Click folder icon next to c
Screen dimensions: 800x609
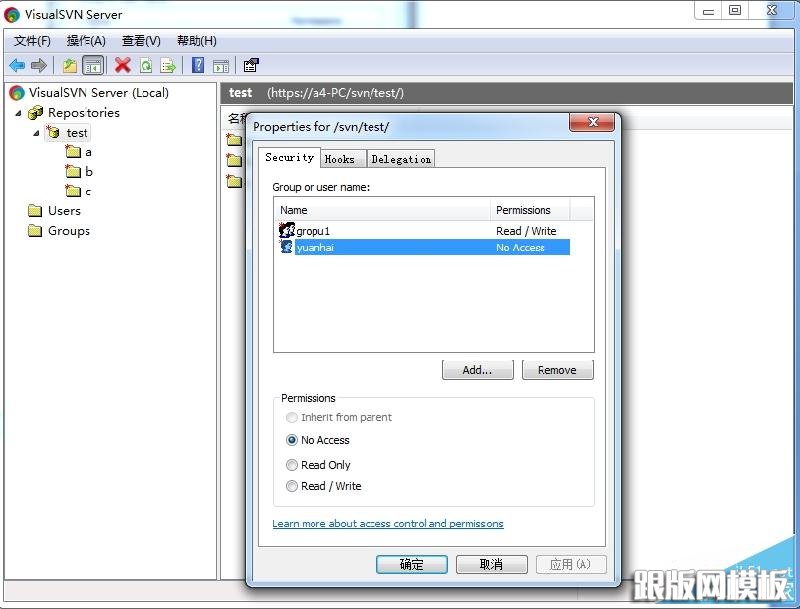coord(73,191)
